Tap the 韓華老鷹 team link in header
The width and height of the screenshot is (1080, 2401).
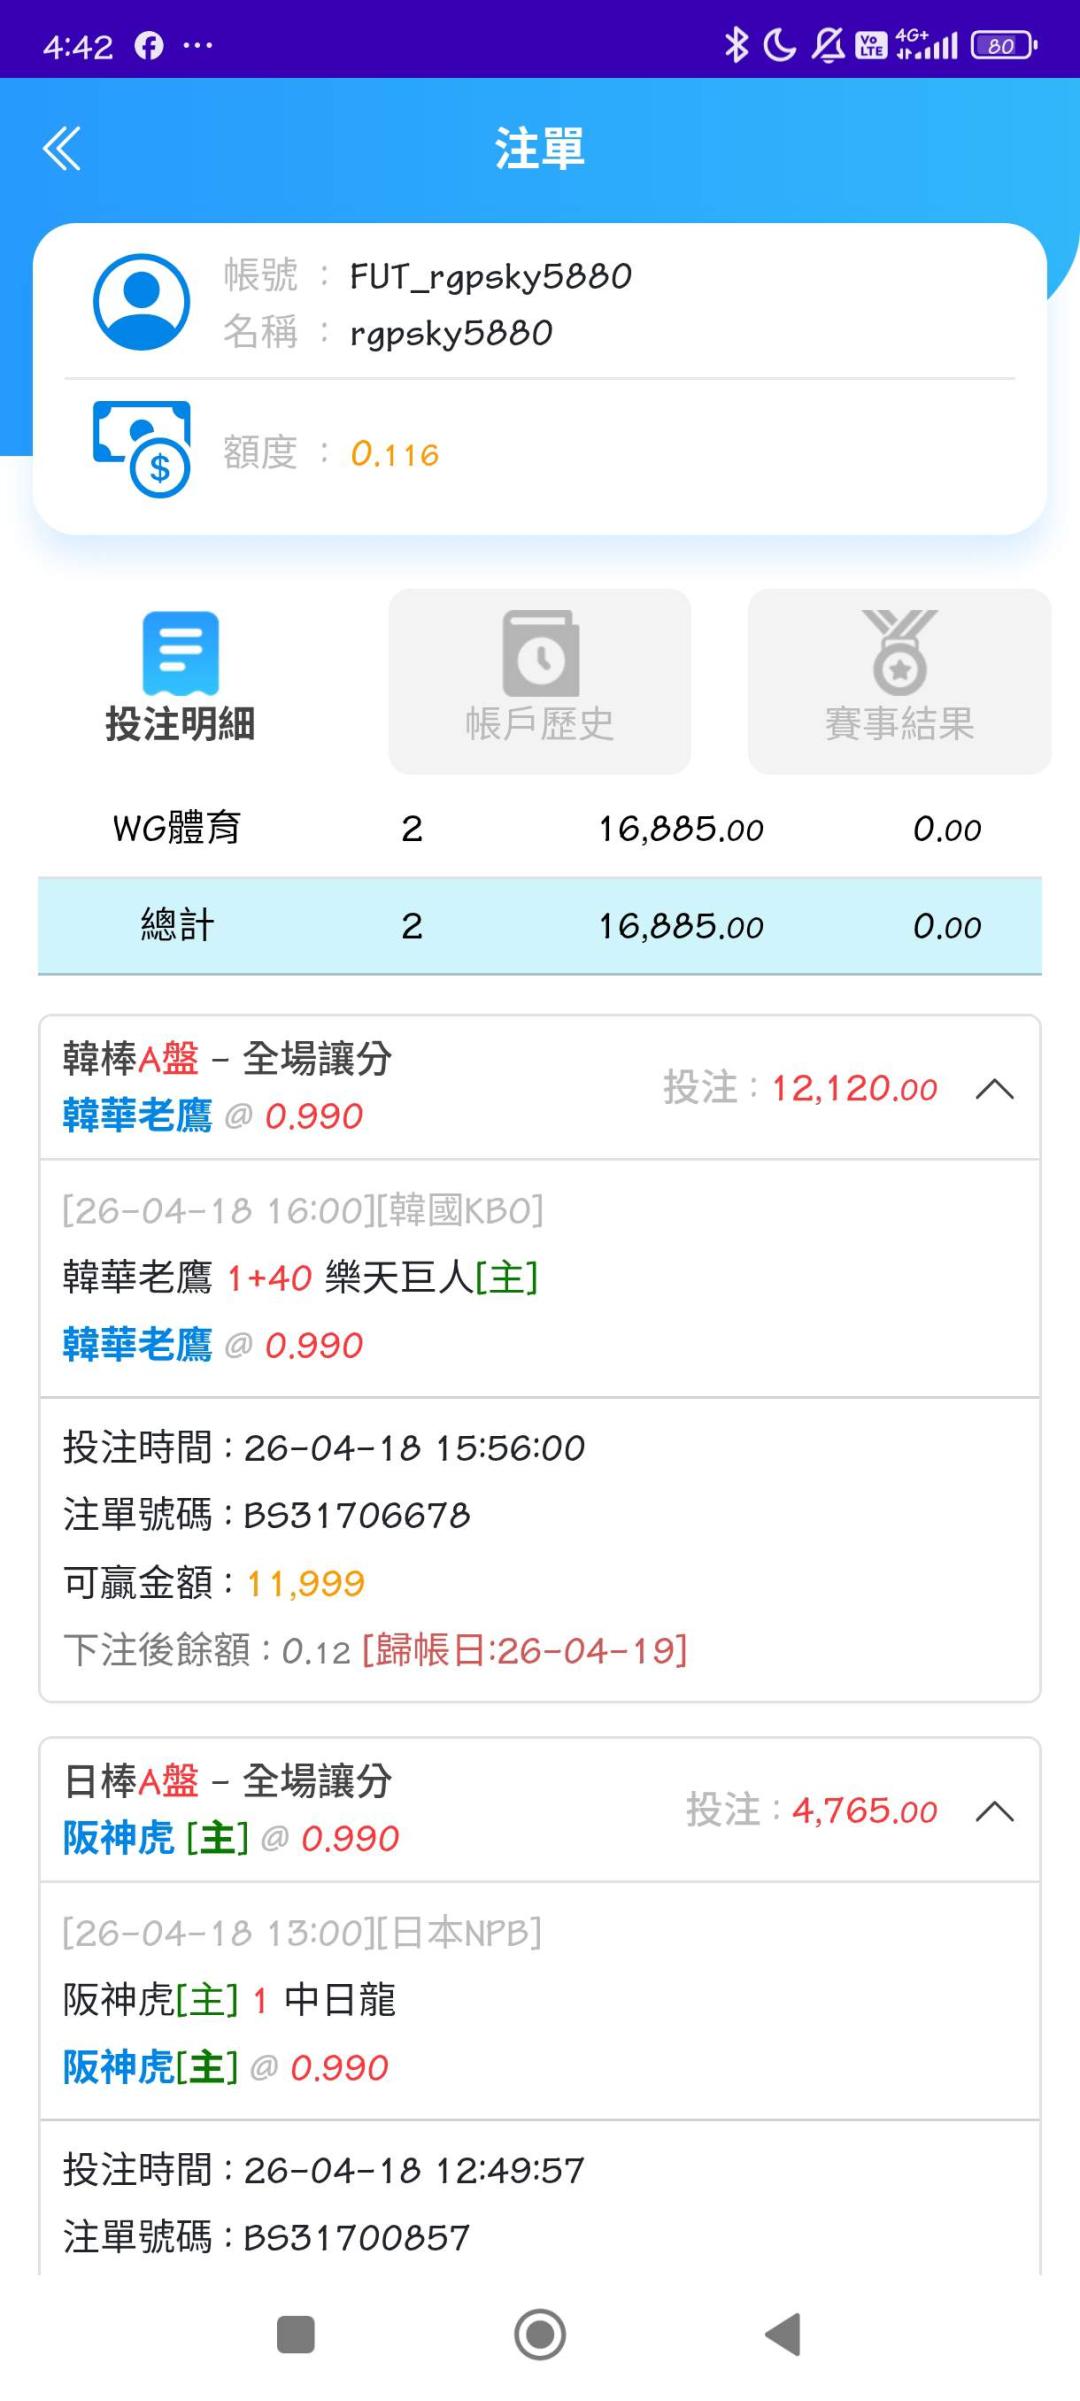point(137,1116)
